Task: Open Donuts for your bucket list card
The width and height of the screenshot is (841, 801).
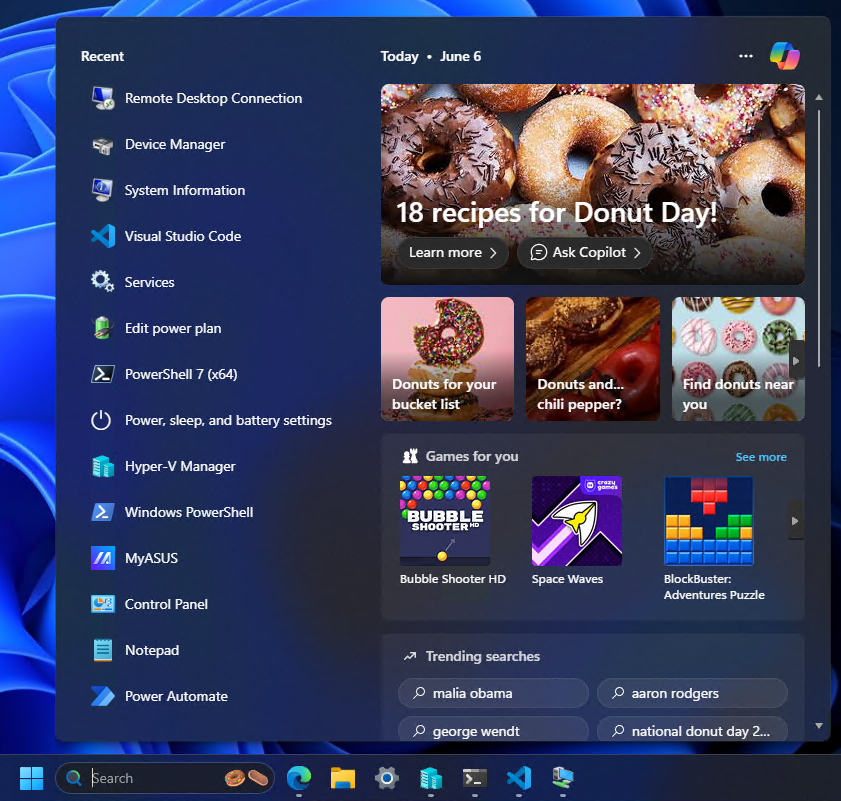Action: tap(447, 358)
